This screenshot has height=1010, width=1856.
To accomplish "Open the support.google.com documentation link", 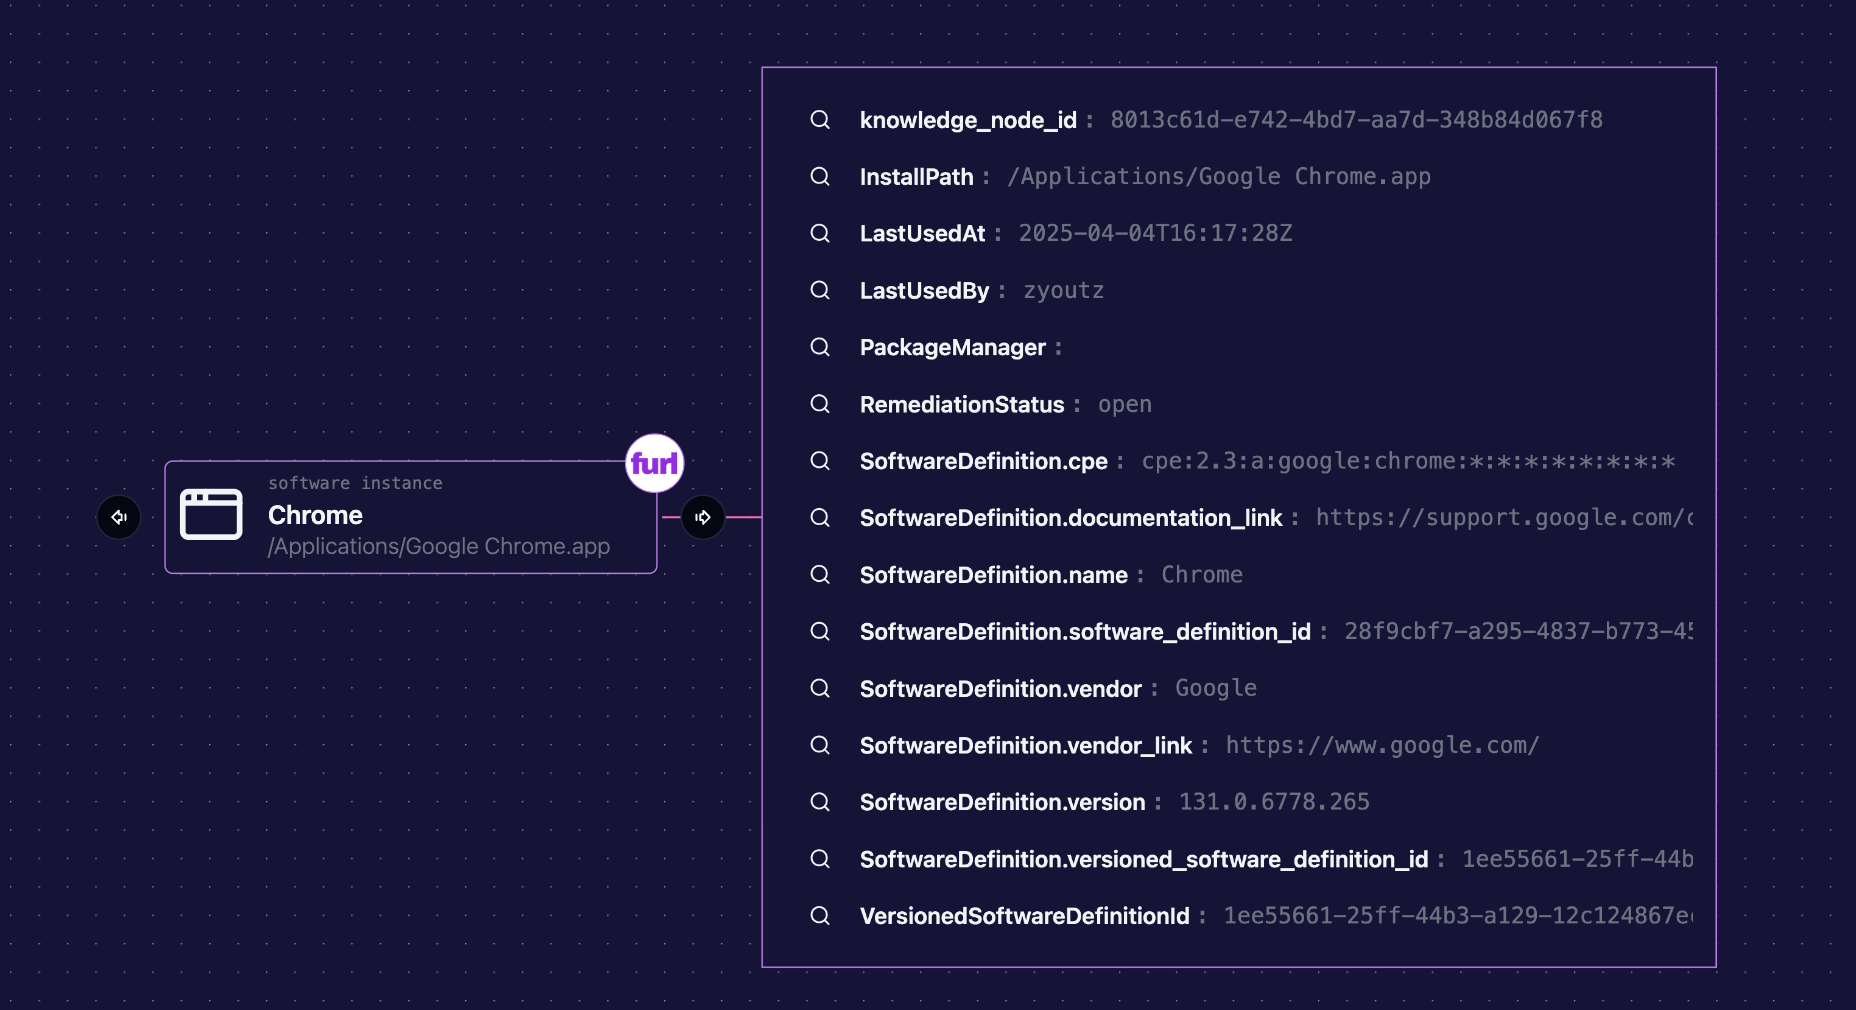I will tap(1500, 518).
